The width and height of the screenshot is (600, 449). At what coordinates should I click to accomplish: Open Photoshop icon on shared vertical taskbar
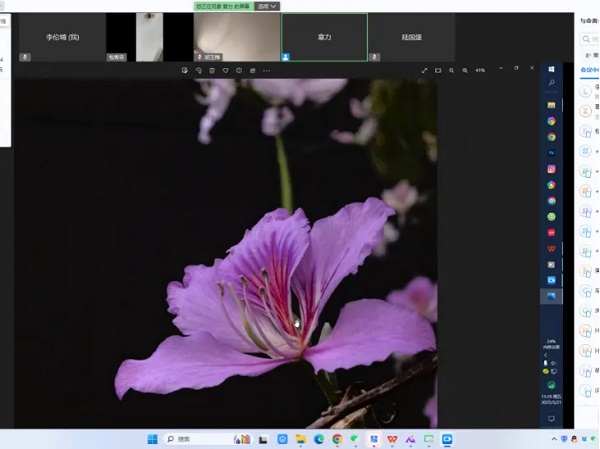(551, 153)
